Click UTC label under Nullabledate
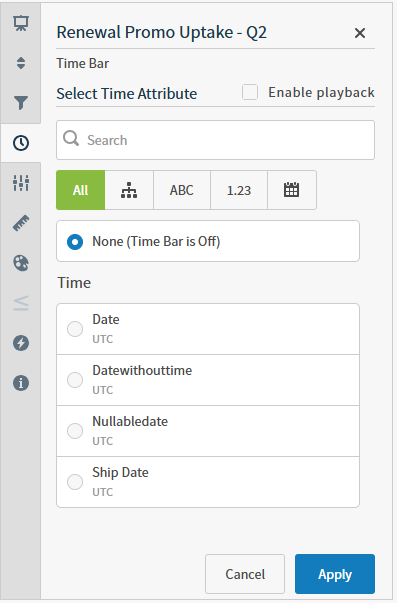 (x=103, y=441)
